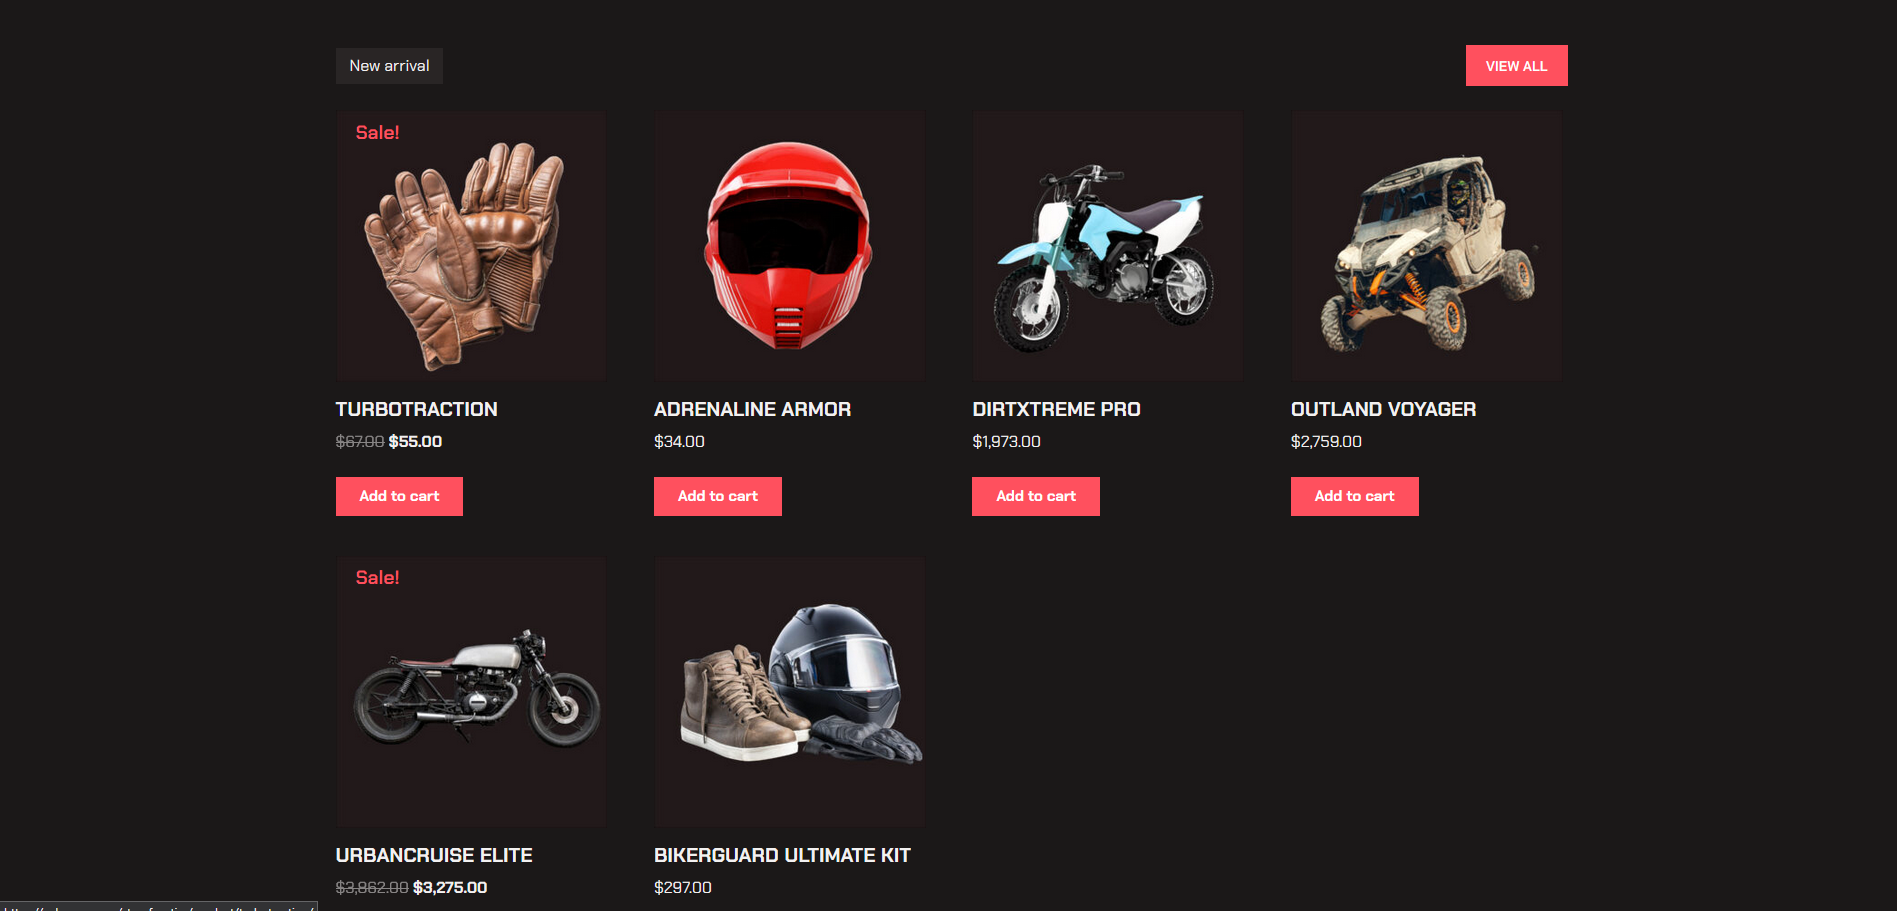Open the BIKERGUARD ULTIMATE KIT title link
Viewport: 1897px width, 911px height.
pos(782,855)
